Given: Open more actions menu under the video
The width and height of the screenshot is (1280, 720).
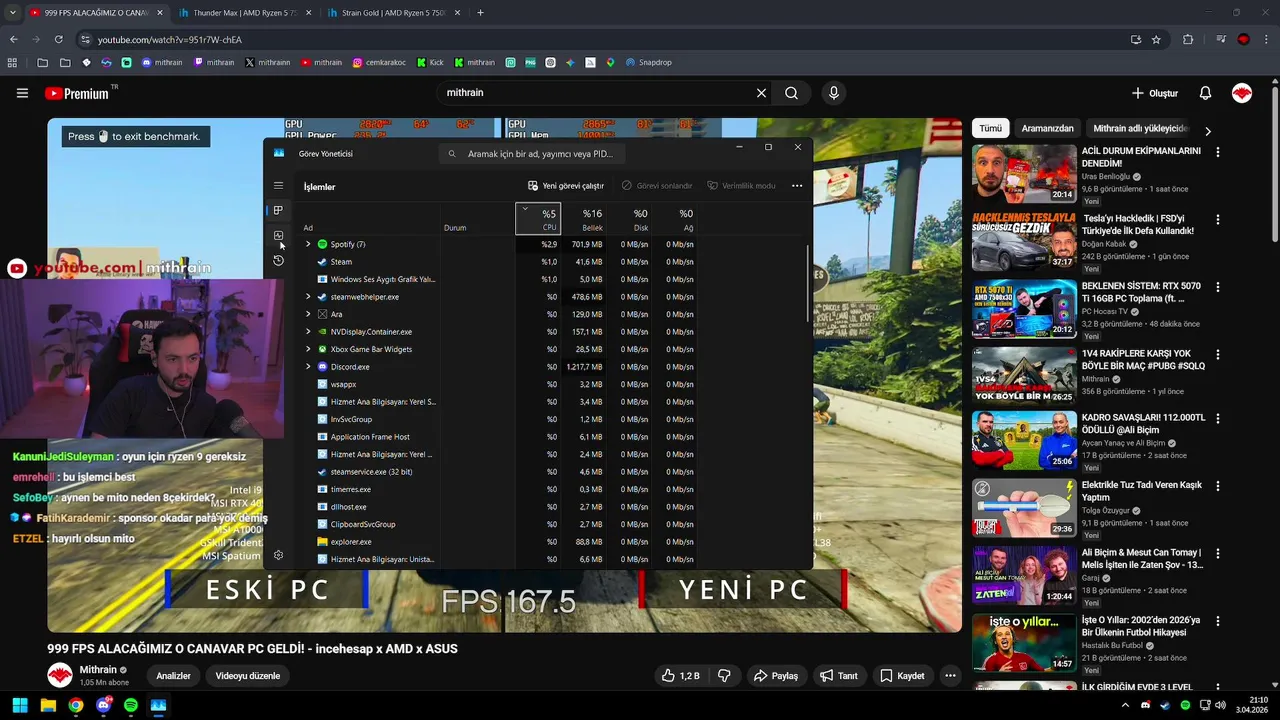Looking at the screenshot, I should (x=950, y=676).
